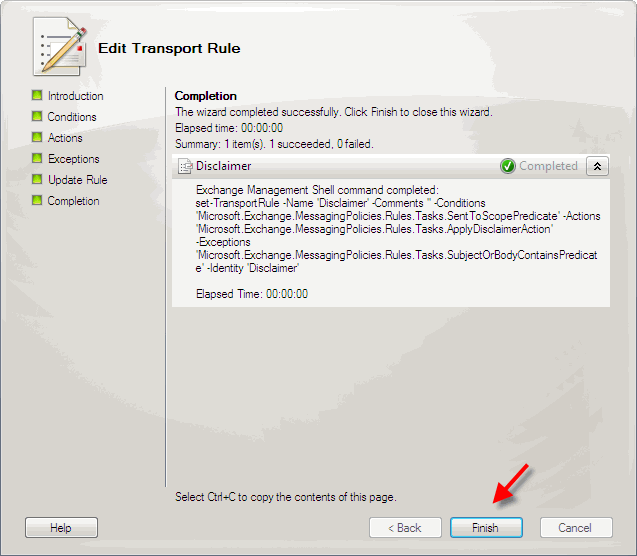Image resolution: width=637 pixels, height=556 pixels.
Task: Click the green square beside Completion step
Action: tap(37, 200)
